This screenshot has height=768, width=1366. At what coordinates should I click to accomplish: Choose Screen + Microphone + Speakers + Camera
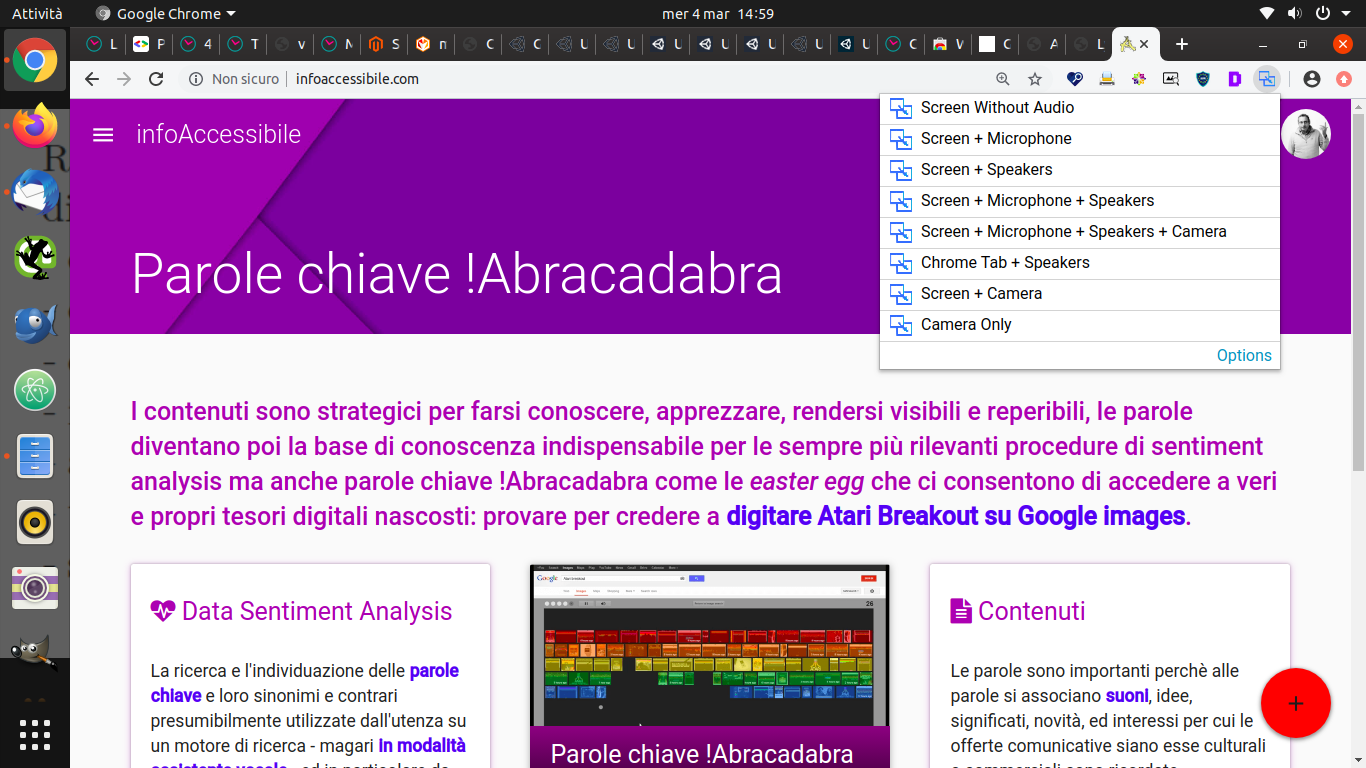coord(1073,232)
